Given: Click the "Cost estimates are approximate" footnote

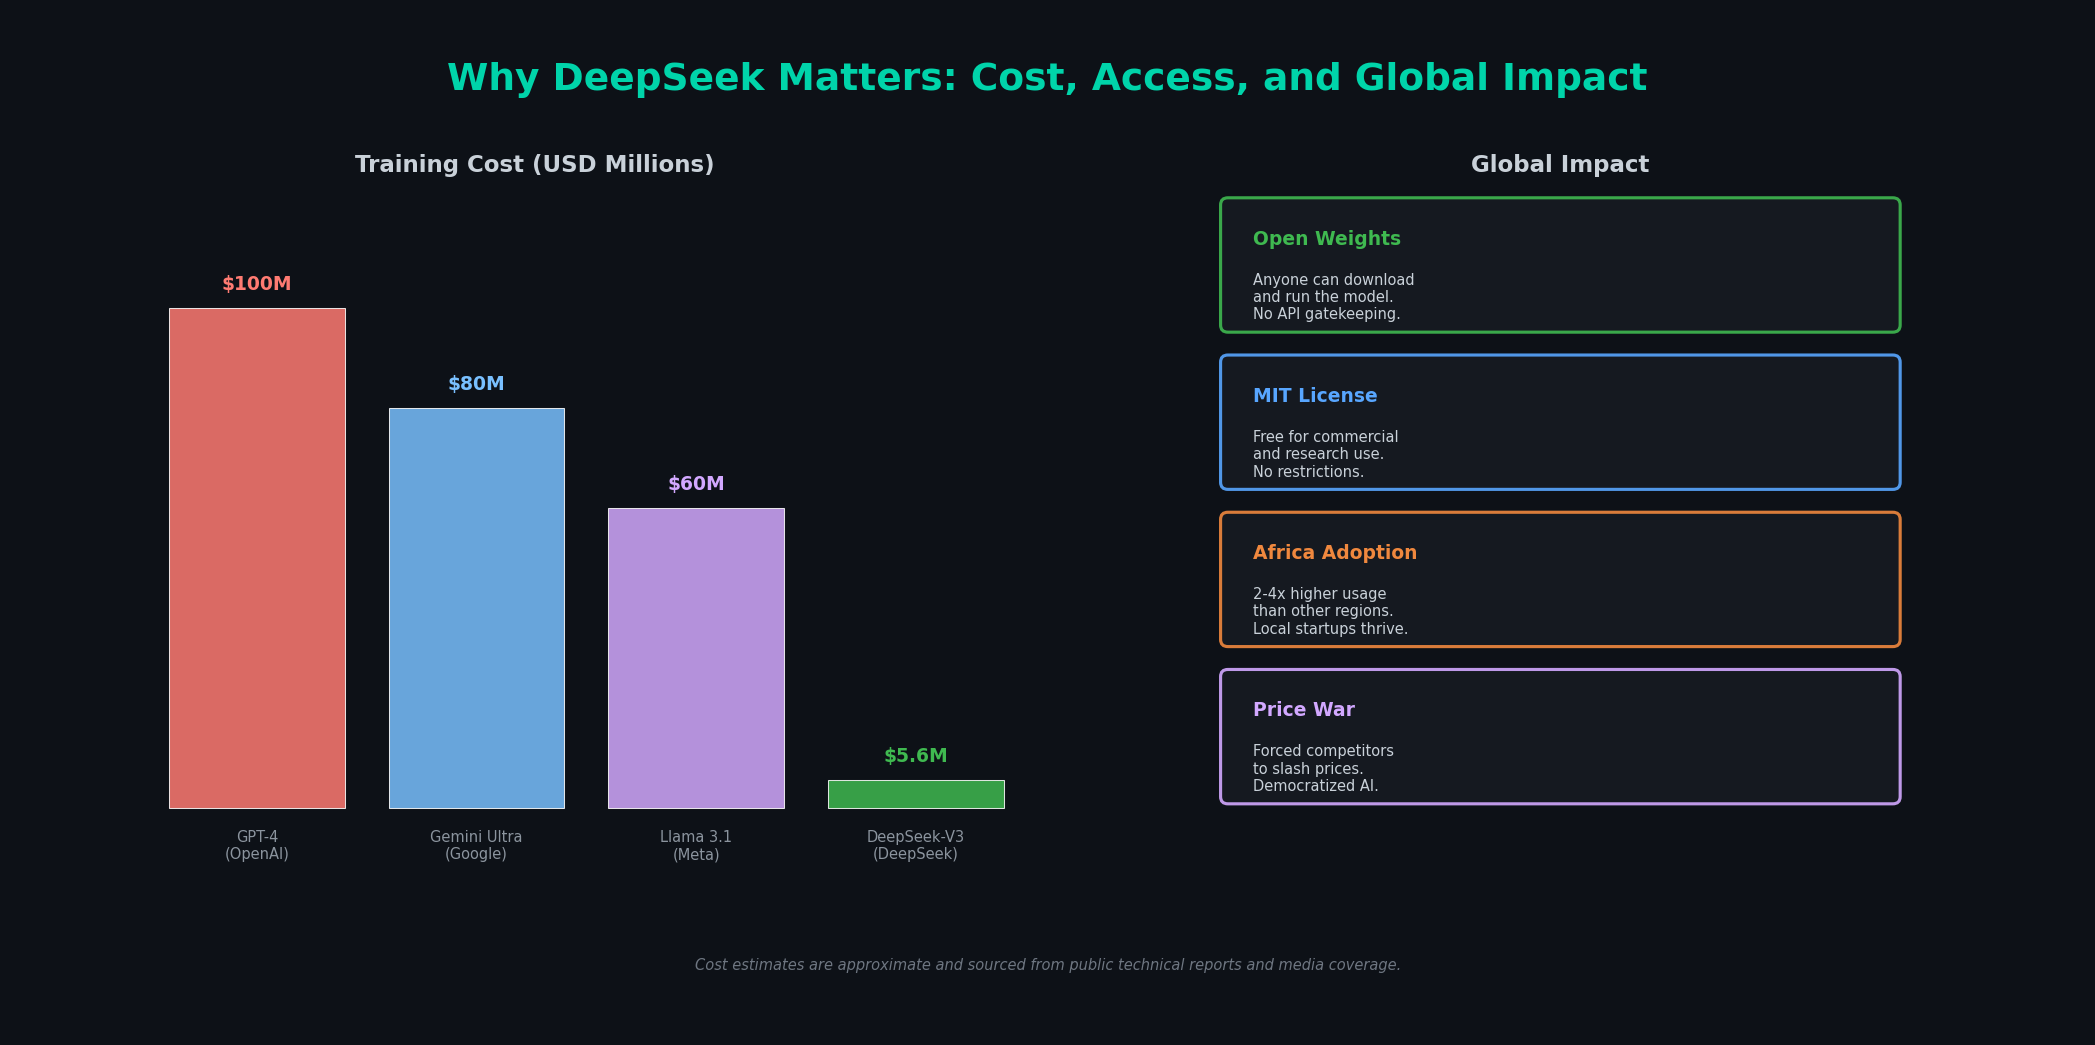Looking at the screenshot, I should click(x=1048, y=965).
